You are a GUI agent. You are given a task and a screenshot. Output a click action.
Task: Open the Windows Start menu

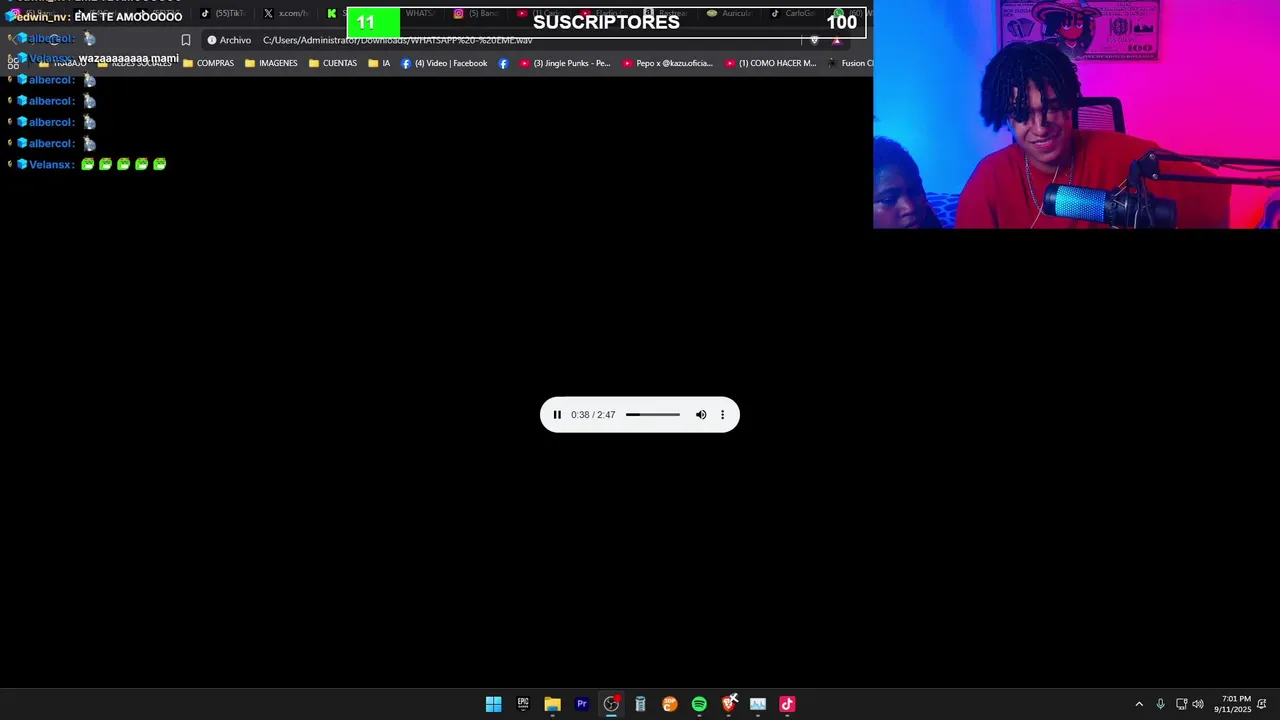coord(493,704)
